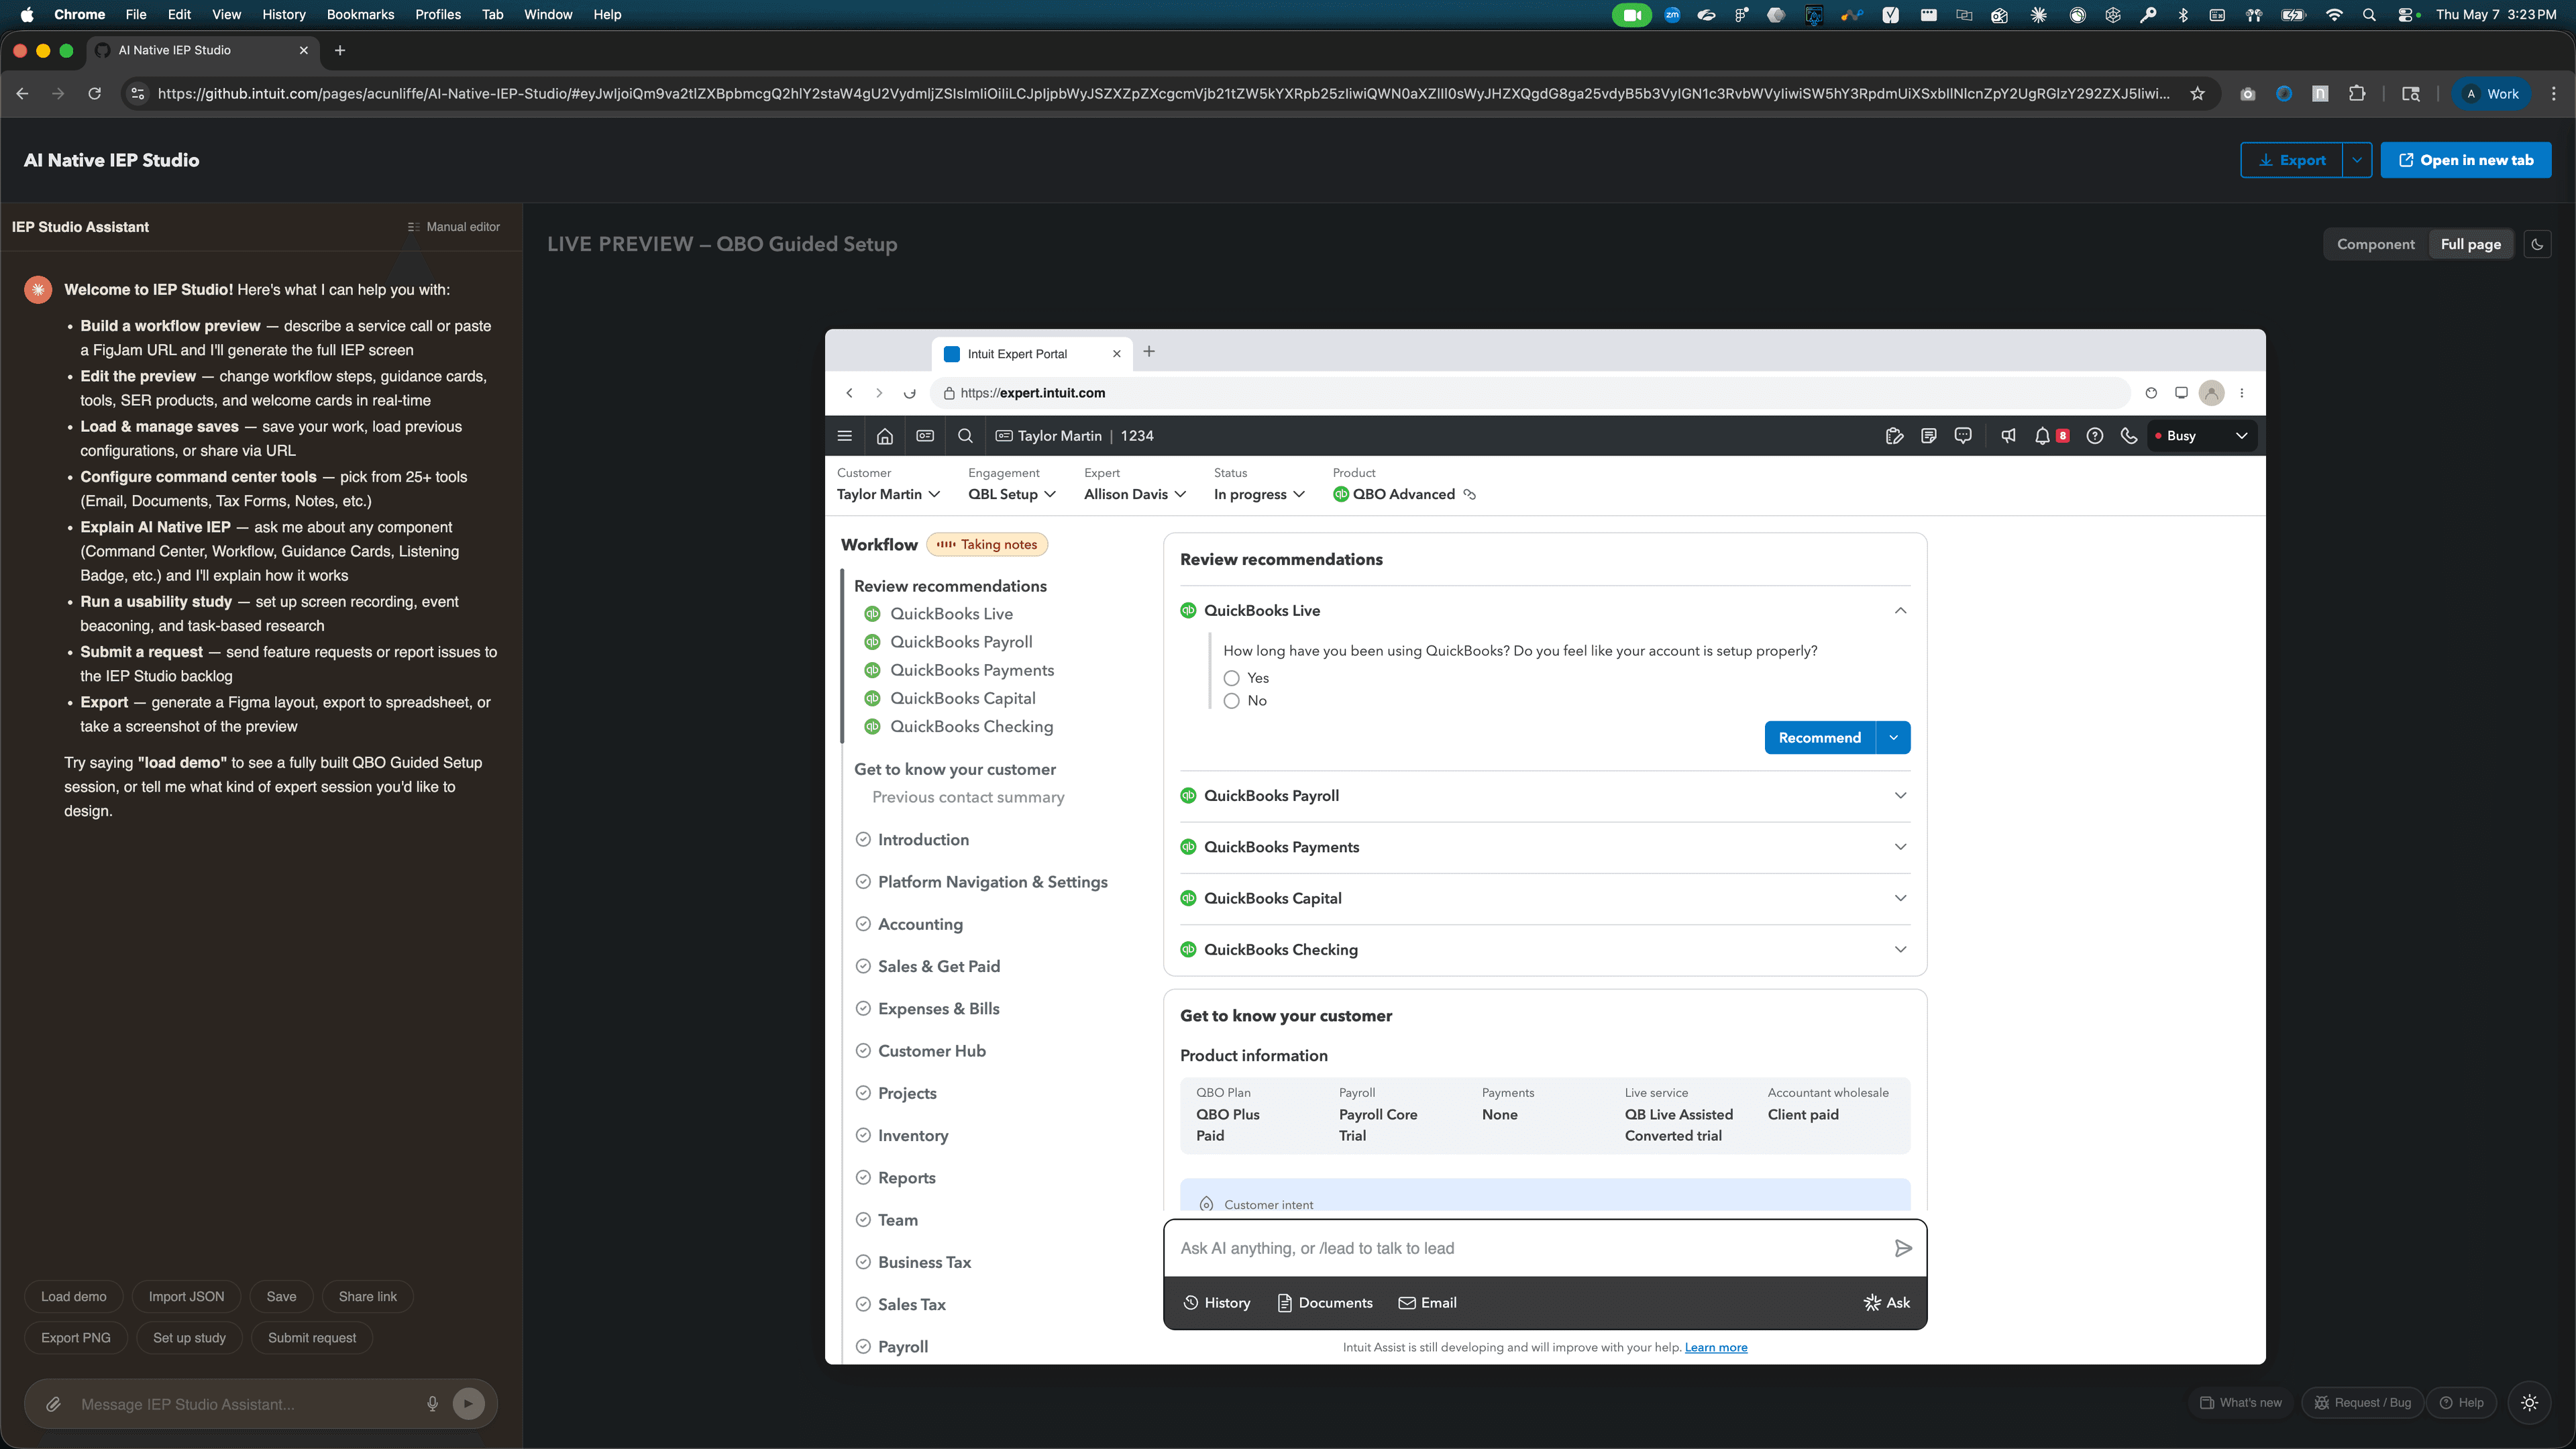Screen dimensions: 2576x1449
Task: Select the Intuit Expert Portal tab
Action: (x=1033, y=354)
